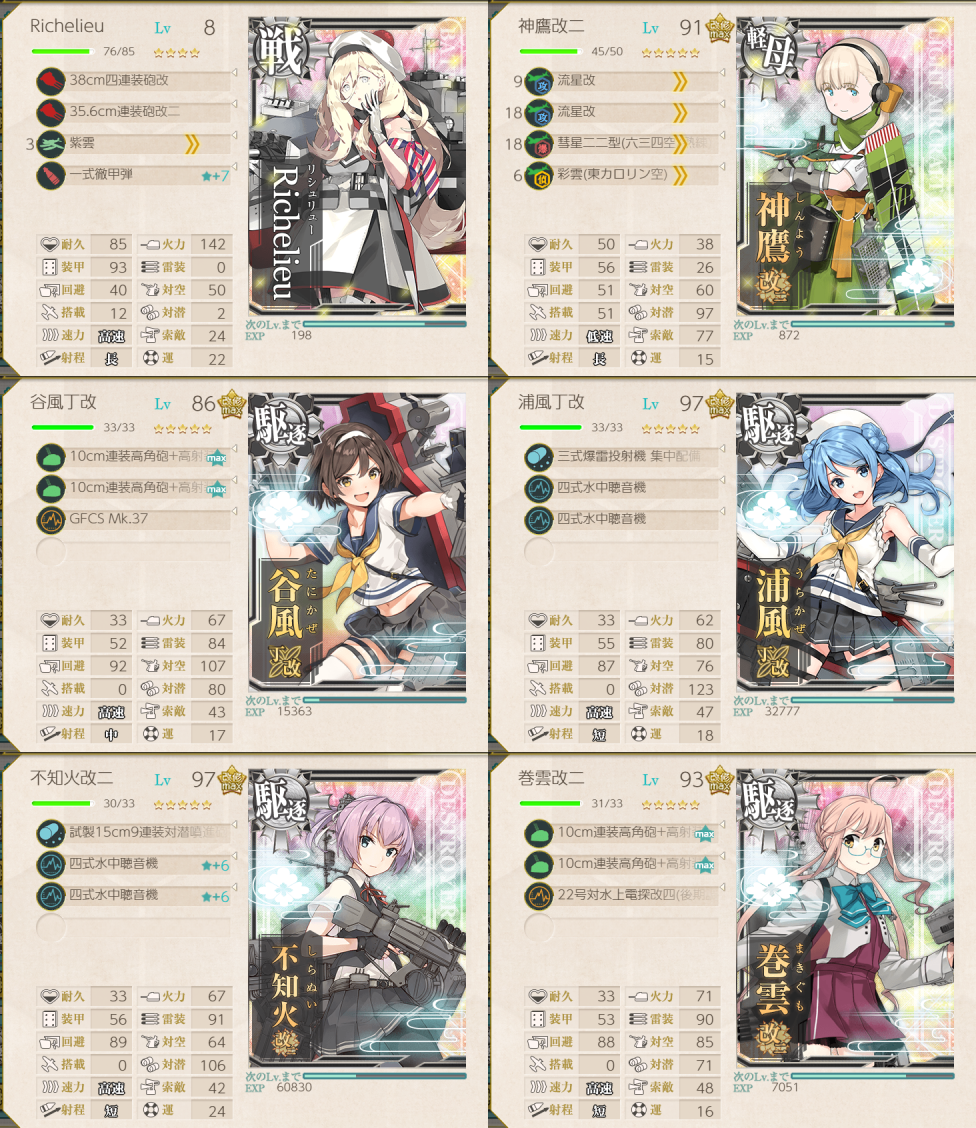
Task: Click the 不知火改二 ship name label
Action: point(71,778)
